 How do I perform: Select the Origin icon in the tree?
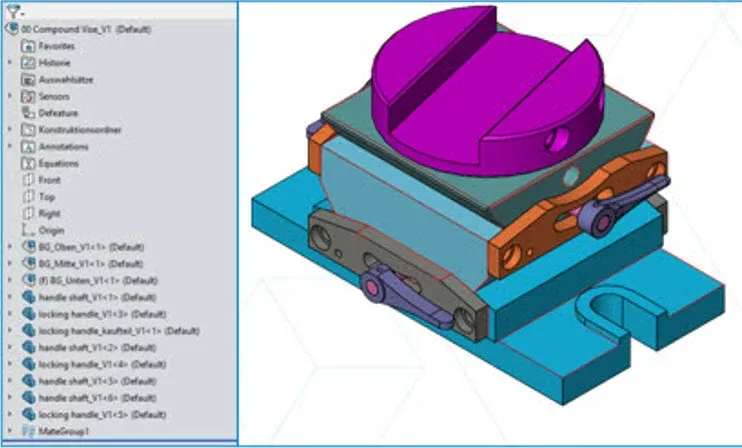(x=28, y=230)
